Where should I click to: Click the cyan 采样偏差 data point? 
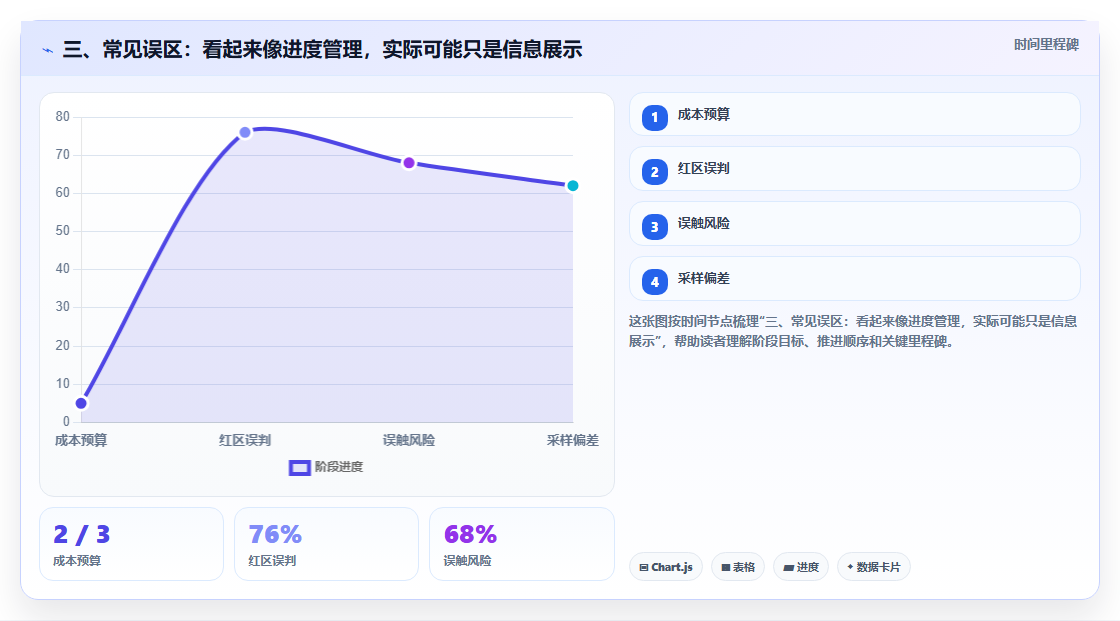point(572,186)
